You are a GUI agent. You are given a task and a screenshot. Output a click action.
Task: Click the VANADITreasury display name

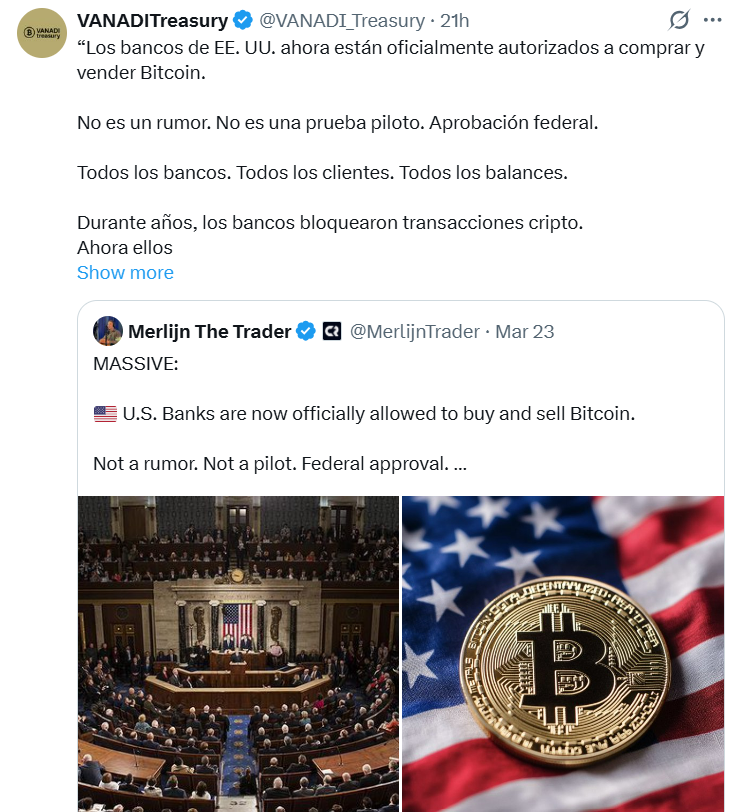(152, 21)
